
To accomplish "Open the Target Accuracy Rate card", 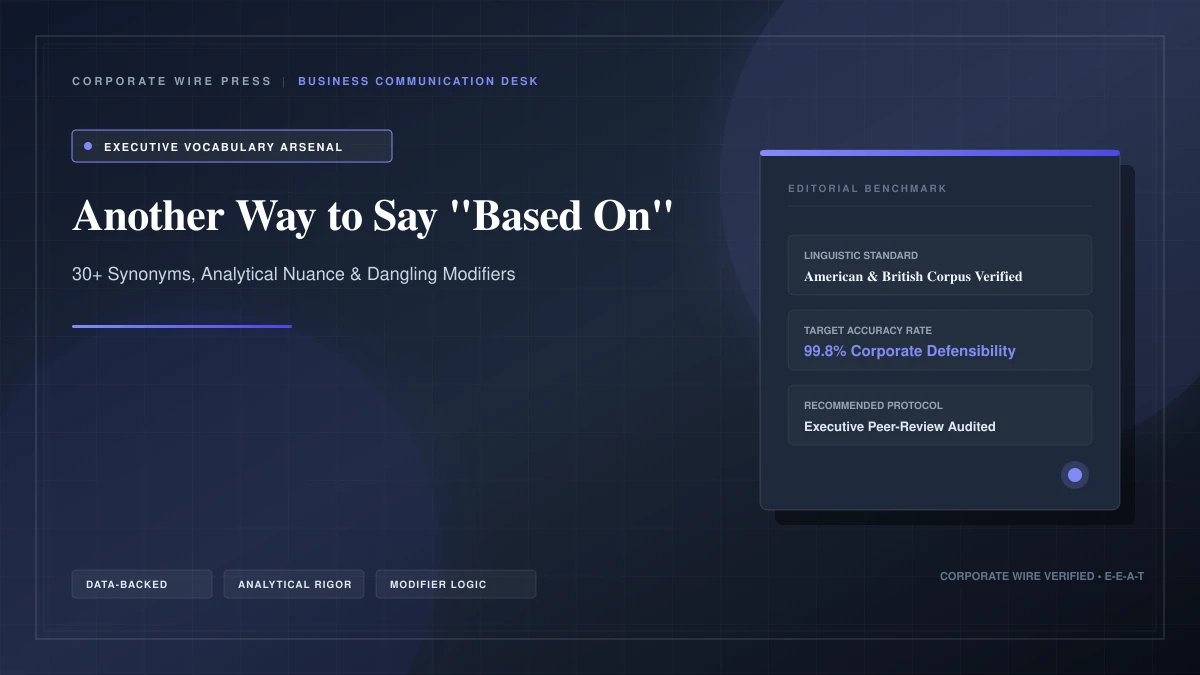I will (940, 340).
